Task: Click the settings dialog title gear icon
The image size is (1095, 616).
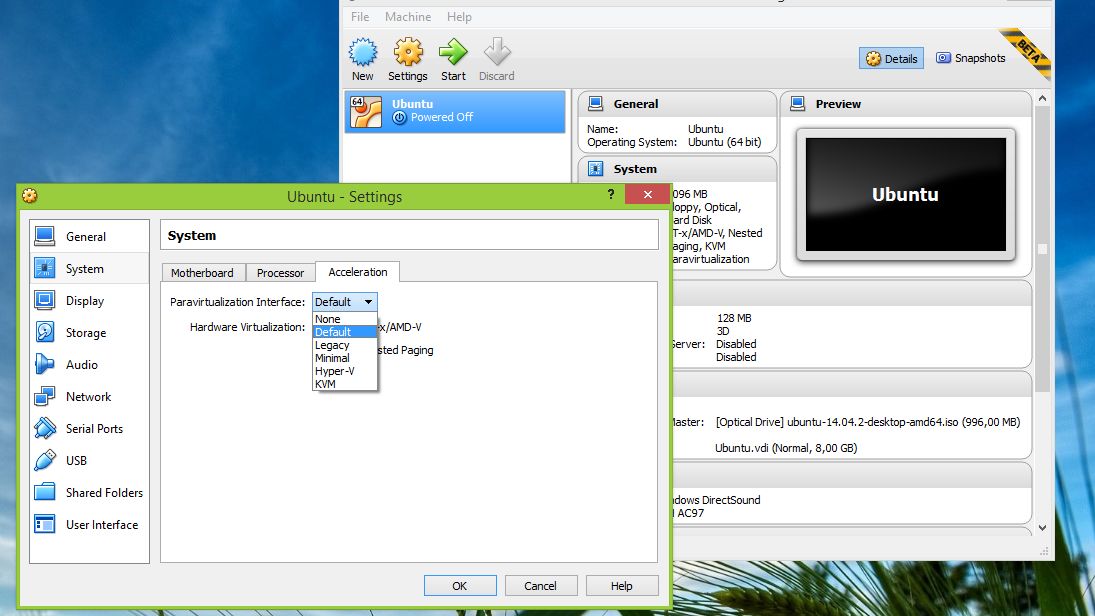Action: coord(29,196)
